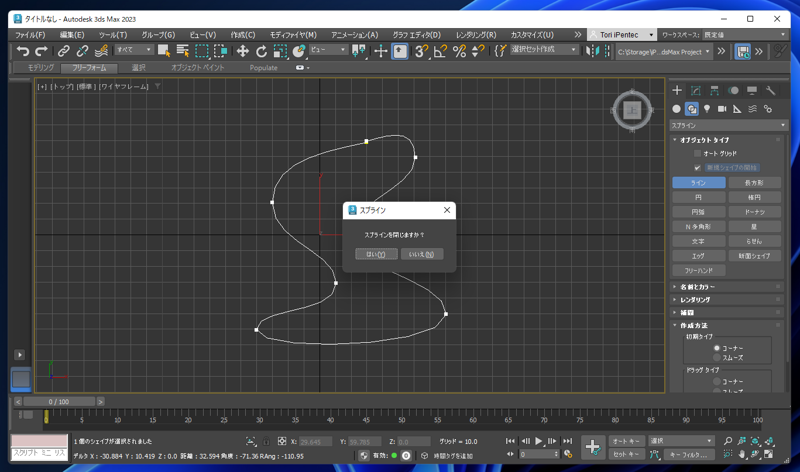Open the 選択セット作成 dropdown
Viewport: 800px width, 472px height.
pyautogui.click(x=544, y=49)
